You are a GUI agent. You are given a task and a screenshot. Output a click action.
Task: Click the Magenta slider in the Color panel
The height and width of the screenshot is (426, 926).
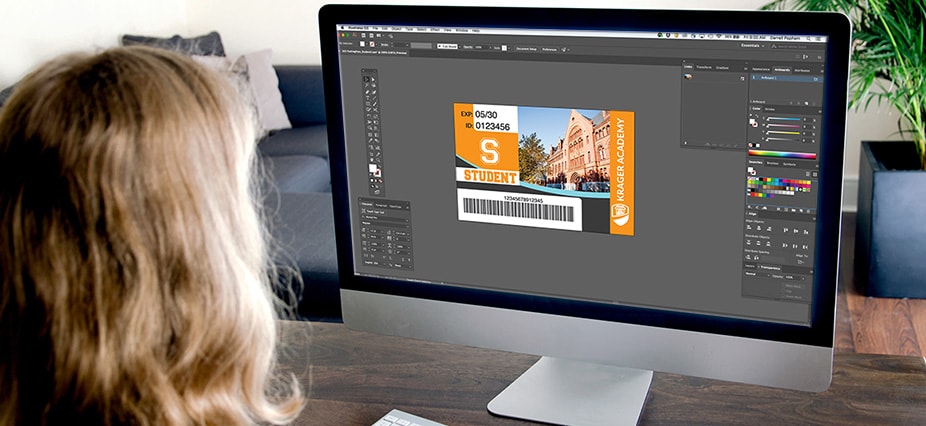(784, 126)
